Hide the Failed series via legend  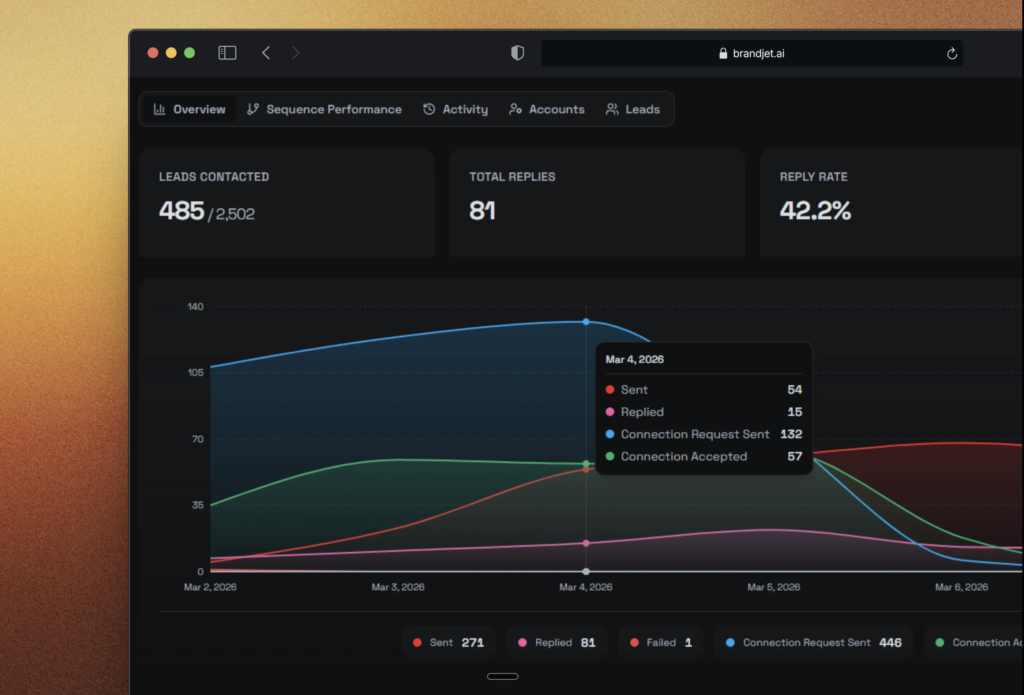660,642
